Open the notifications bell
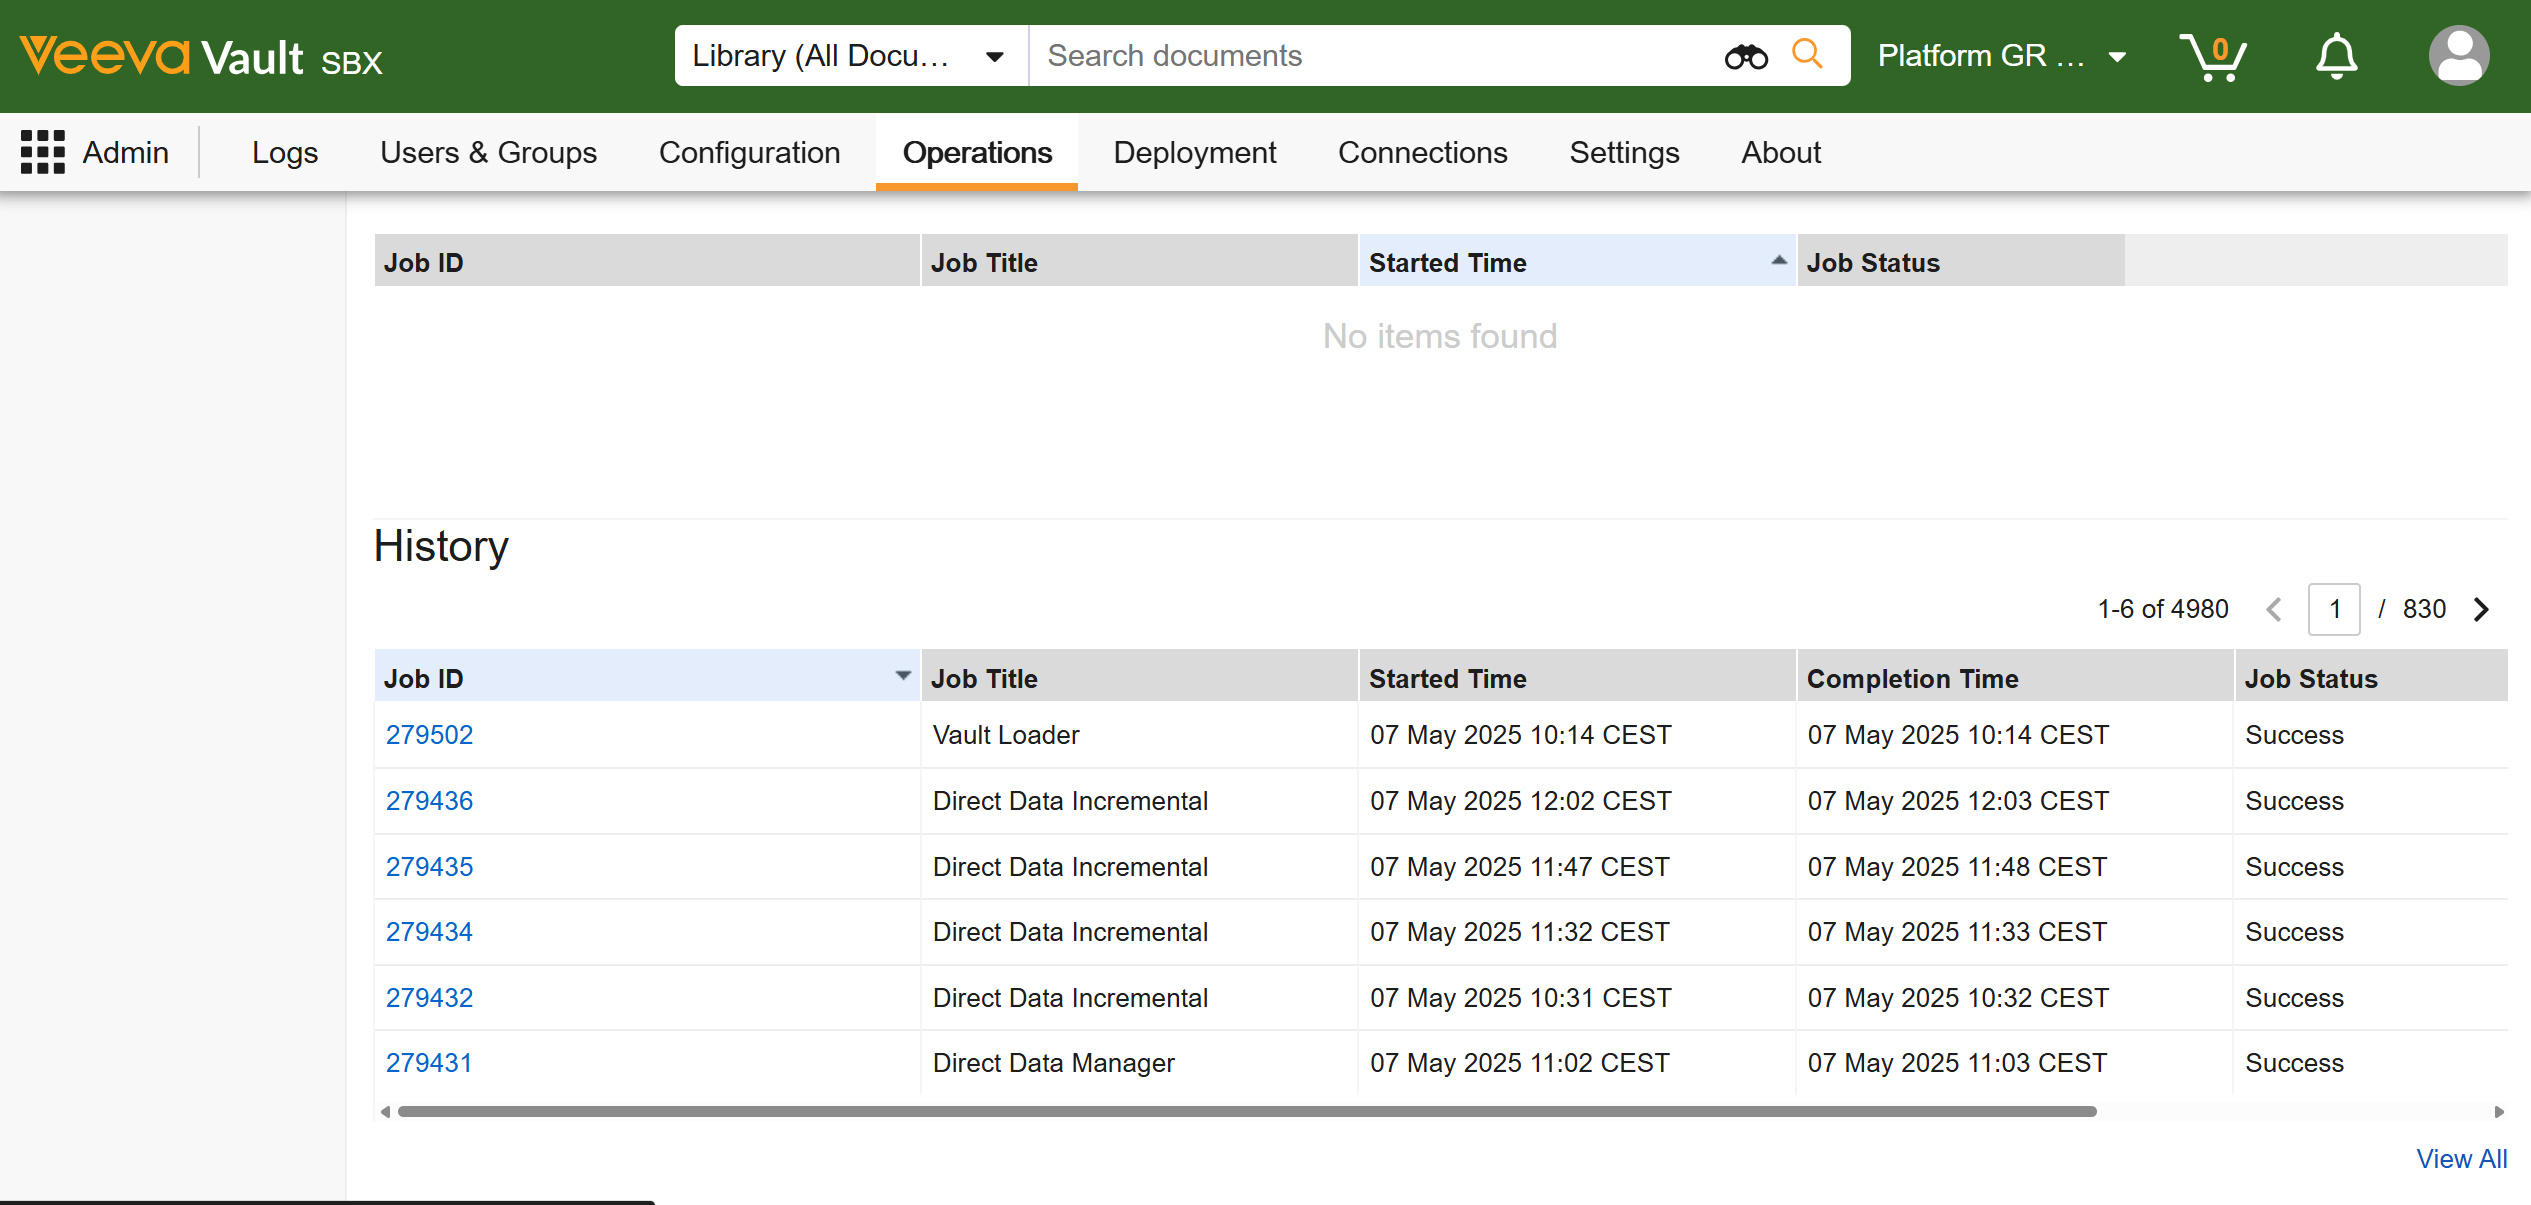 2336,57
